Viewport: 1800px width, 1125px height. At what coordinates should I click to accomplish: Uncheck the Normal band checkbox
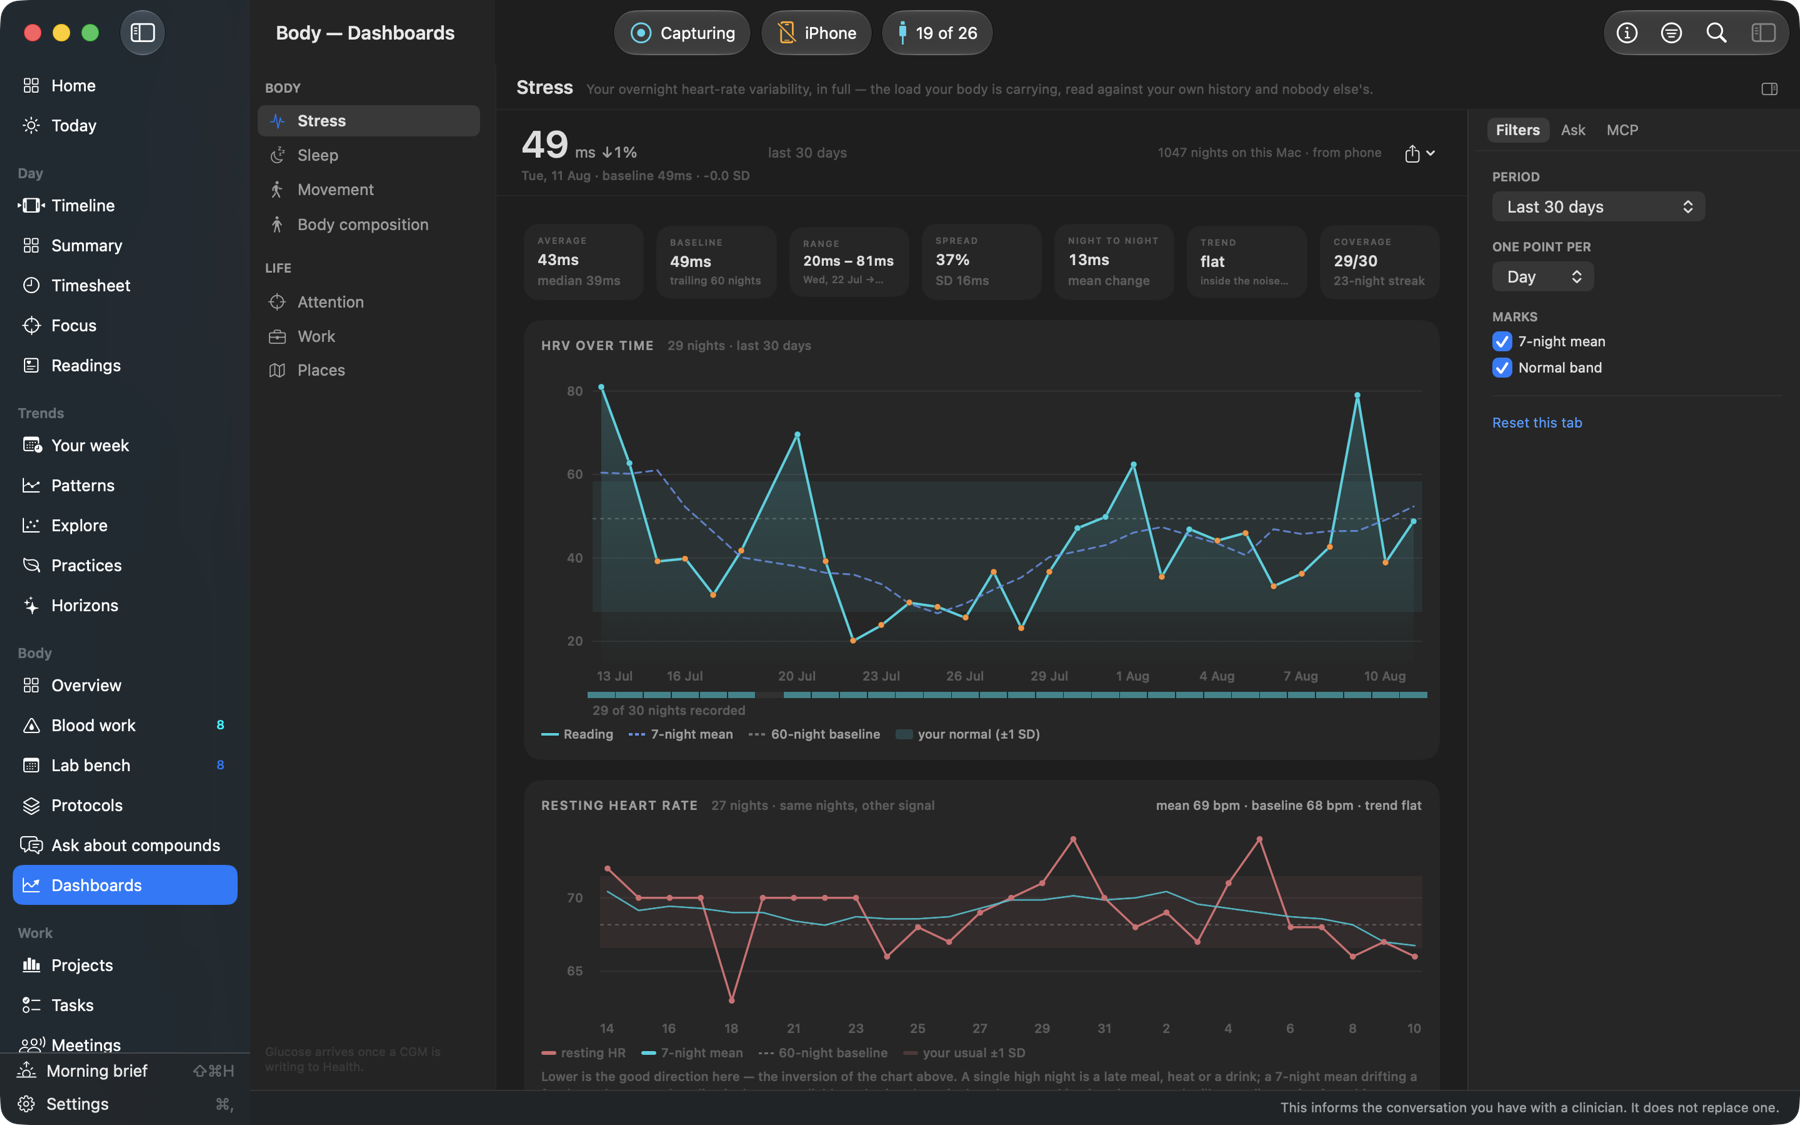click(x=1502, y=368)
